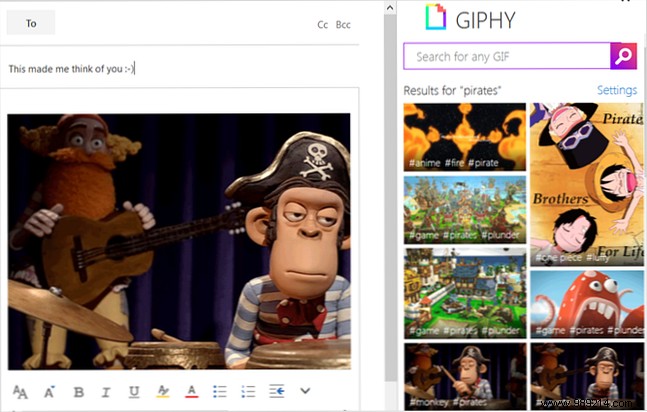Show the Cc field
647x412 pixels.
pos(323,24)
